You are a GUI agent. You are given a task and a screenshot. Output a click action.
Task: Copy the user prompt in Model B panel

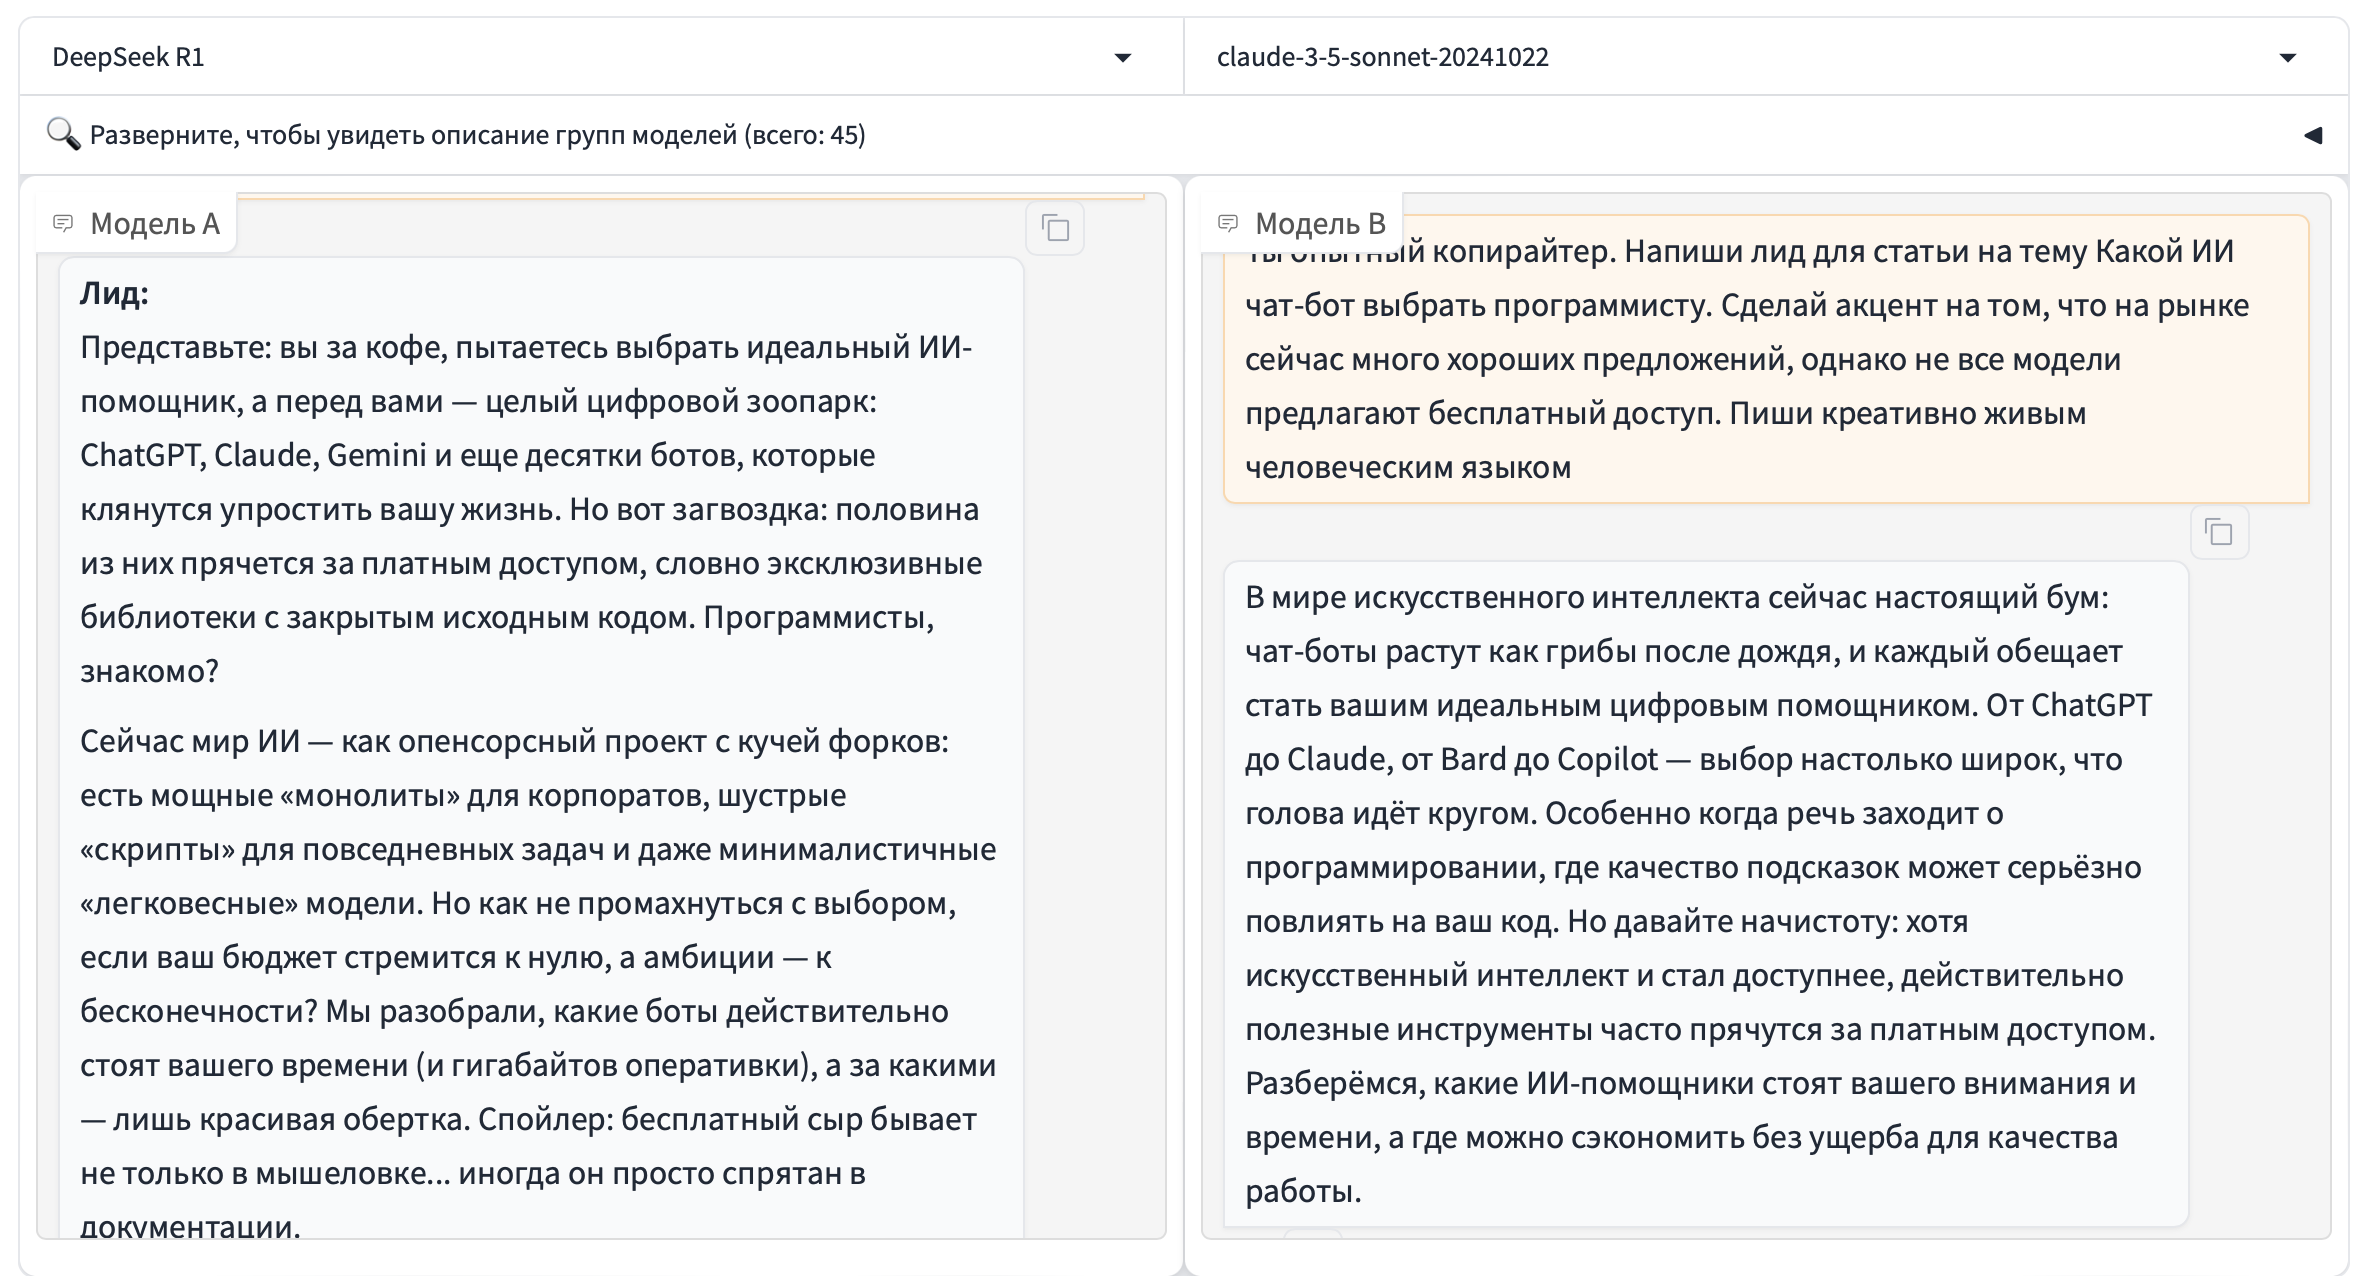(x=2219, y=532)
